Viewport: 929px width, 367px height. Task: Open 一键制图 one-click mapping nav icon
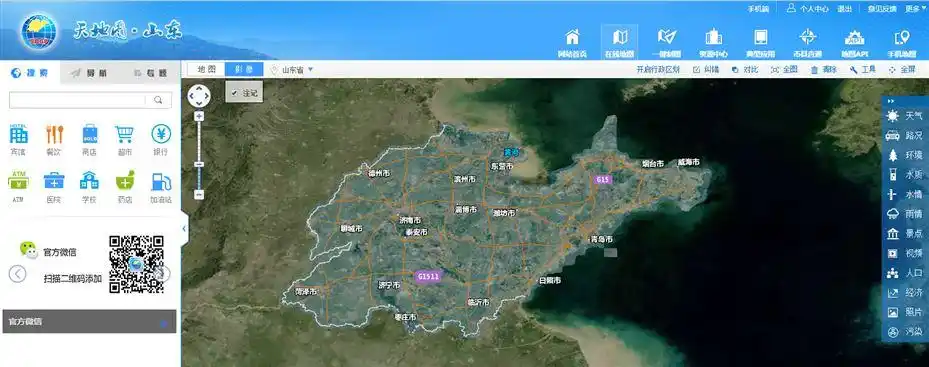[667, 42]
